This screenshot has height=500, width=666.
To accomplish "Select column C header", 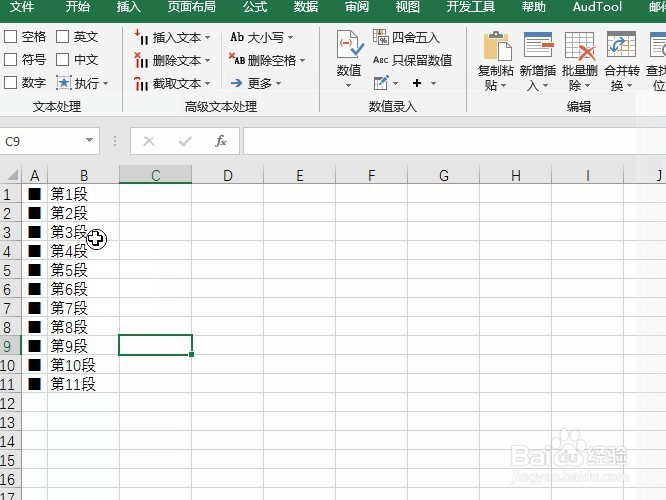I will click(x=155, y=175).
